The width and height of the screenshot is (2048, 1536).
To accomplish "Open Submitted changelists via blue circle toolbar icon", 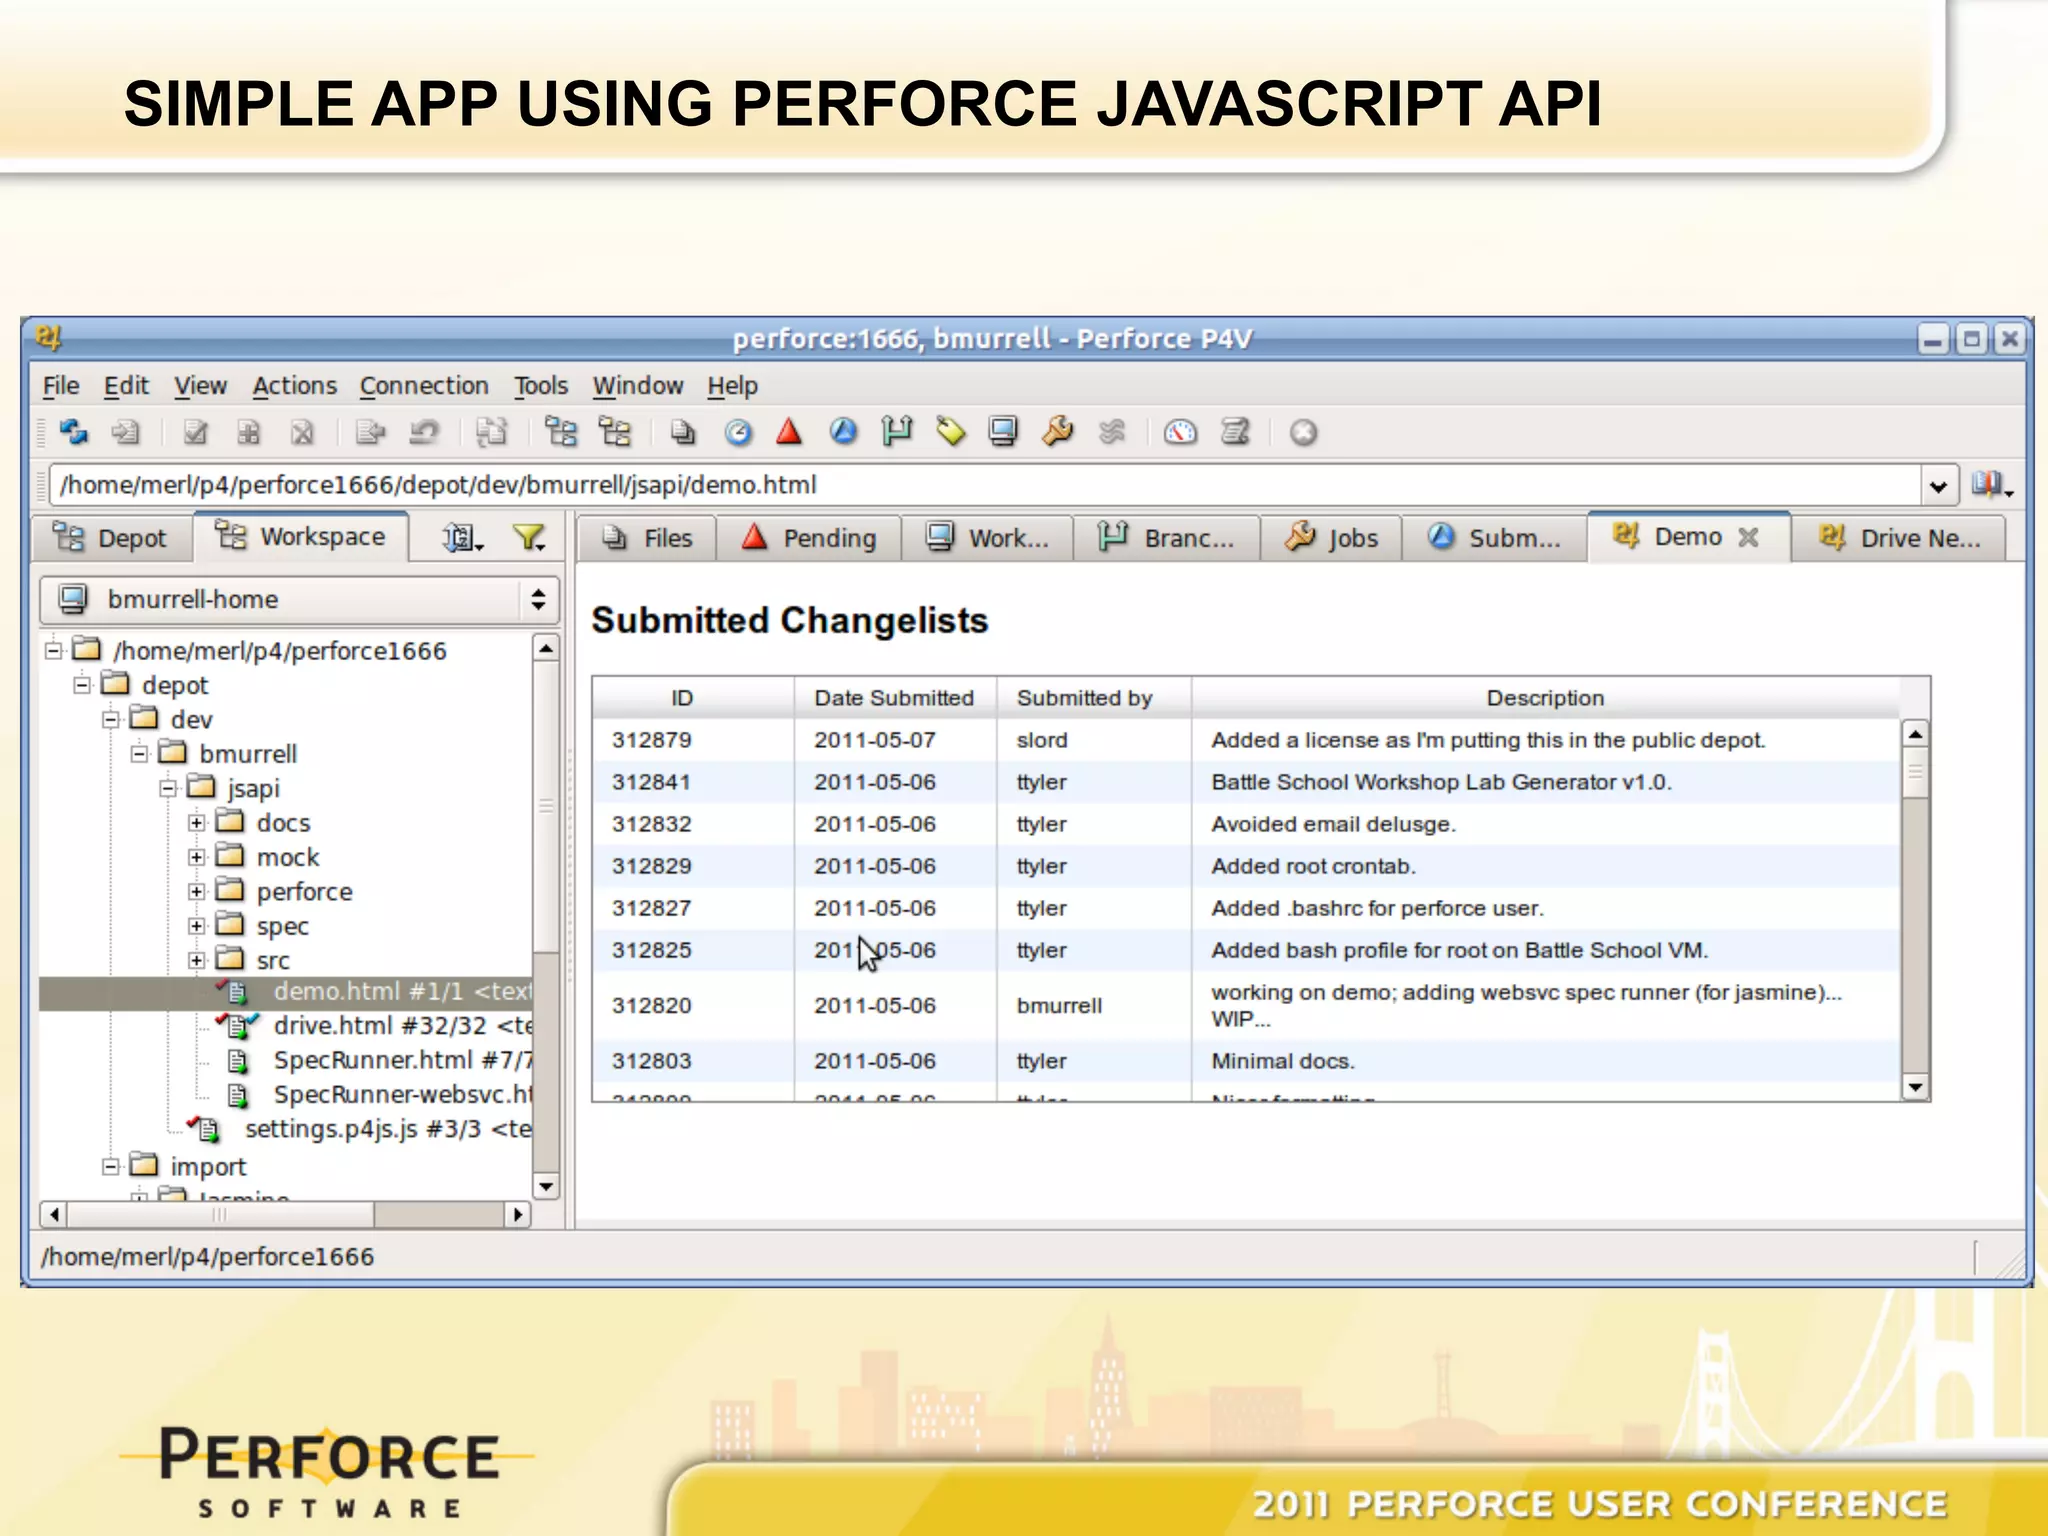I will (x=843, y=432).
